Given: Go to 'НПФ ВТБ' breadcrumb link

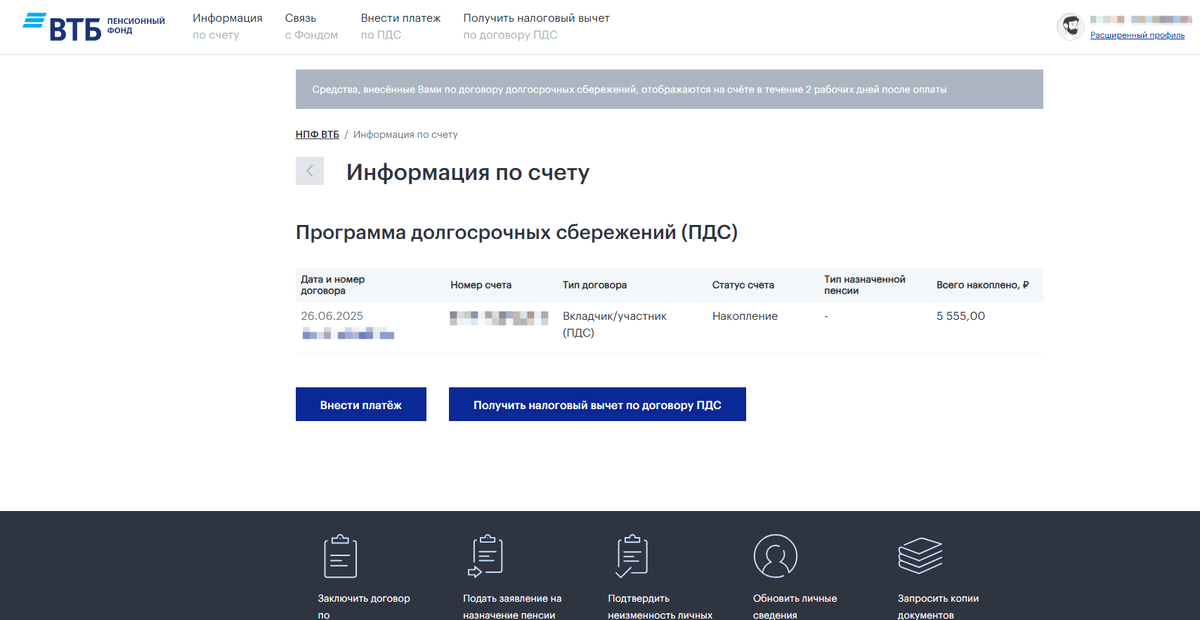Looking at the screenshot, I should pos(317,134).
